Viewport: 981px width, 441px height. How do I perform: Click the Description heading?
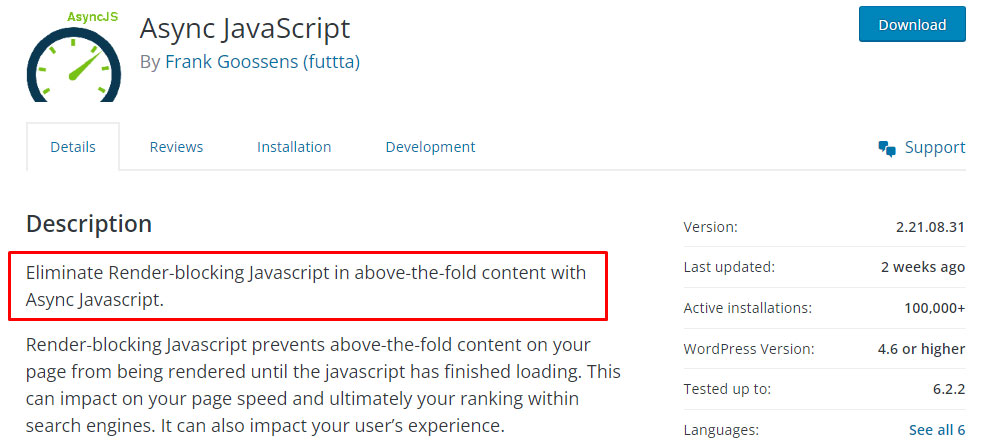point(89,223)
